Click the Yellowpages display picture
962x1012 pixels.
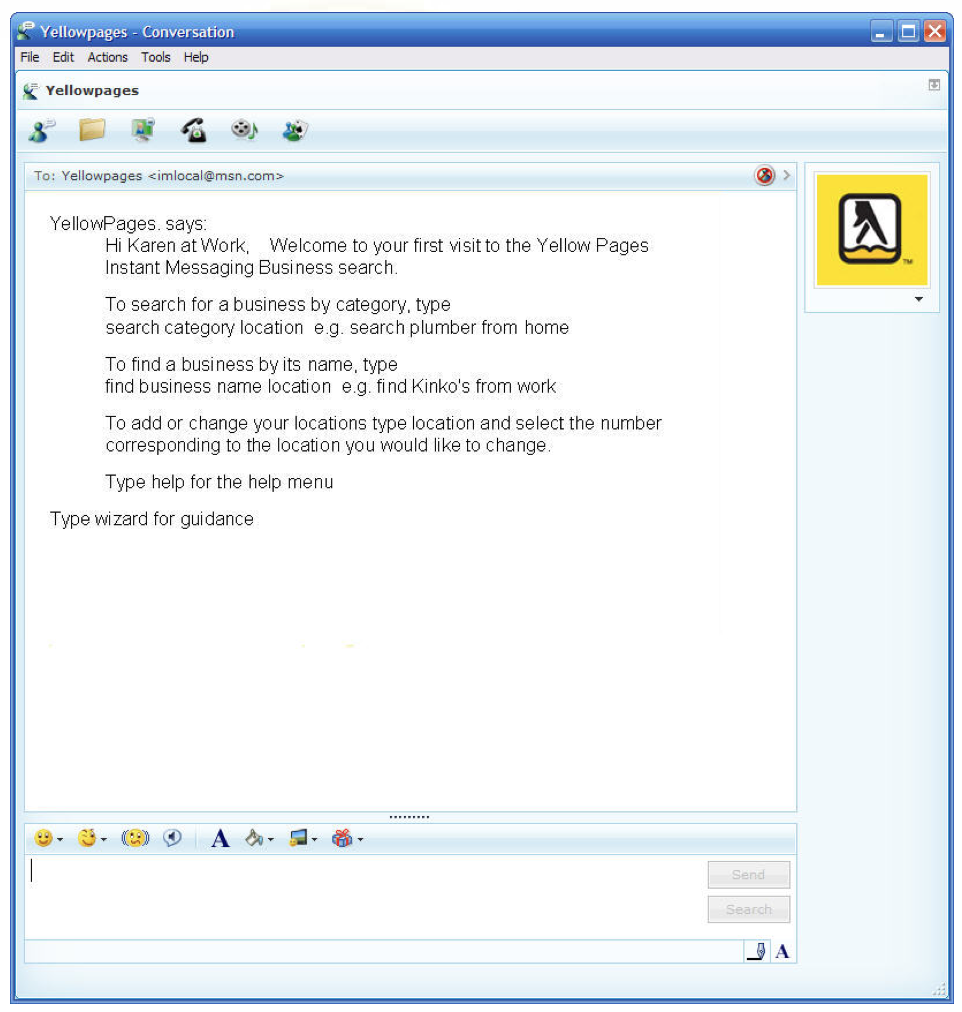872,230
